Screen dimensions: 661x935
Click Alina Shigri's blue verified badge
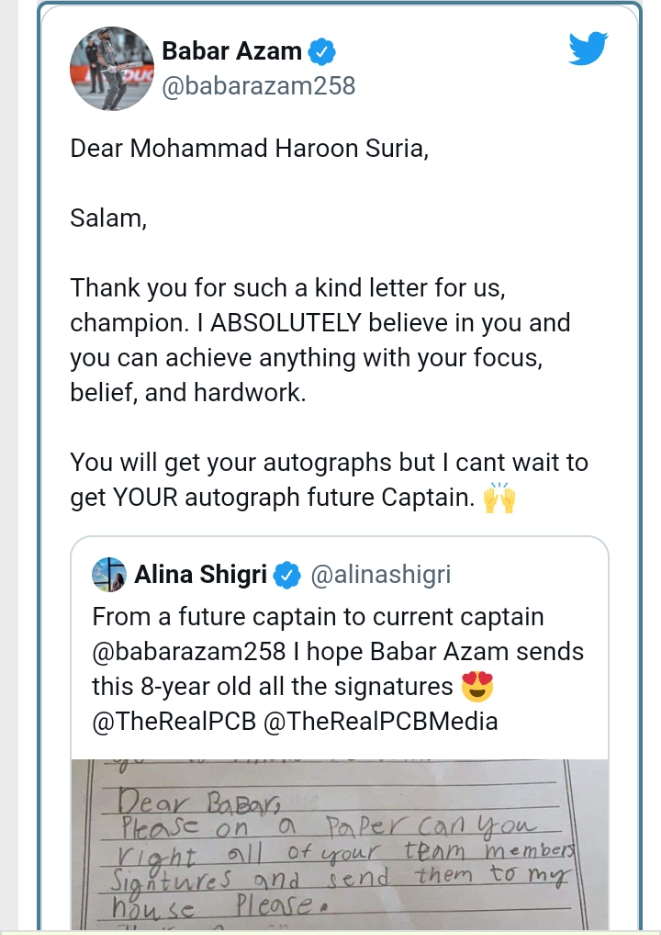[x=288, y=575]
